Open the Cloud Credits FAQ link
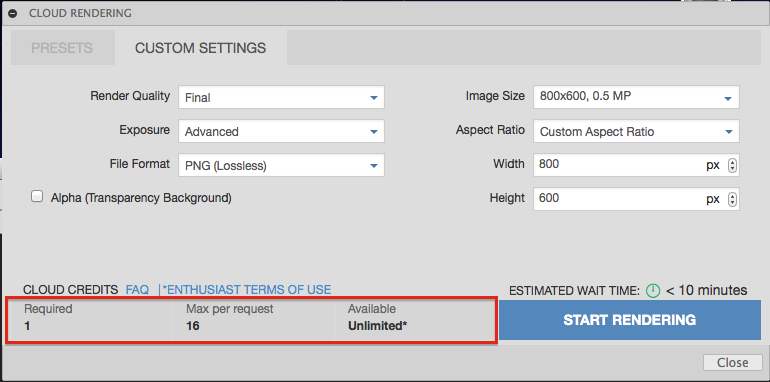Viewport: 770px width, 382px height. (x=138, y=290)
